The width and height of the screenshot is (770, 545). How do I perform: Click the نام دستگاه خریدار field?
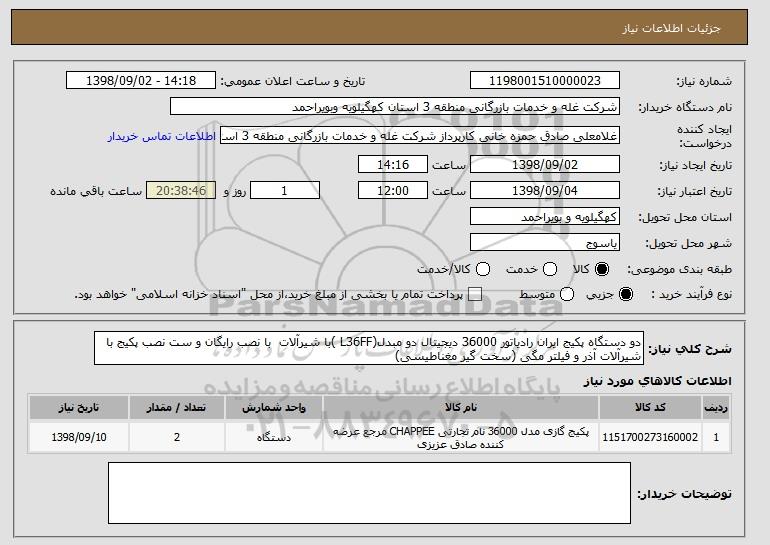pyautogui.click(x=394, y=106)
